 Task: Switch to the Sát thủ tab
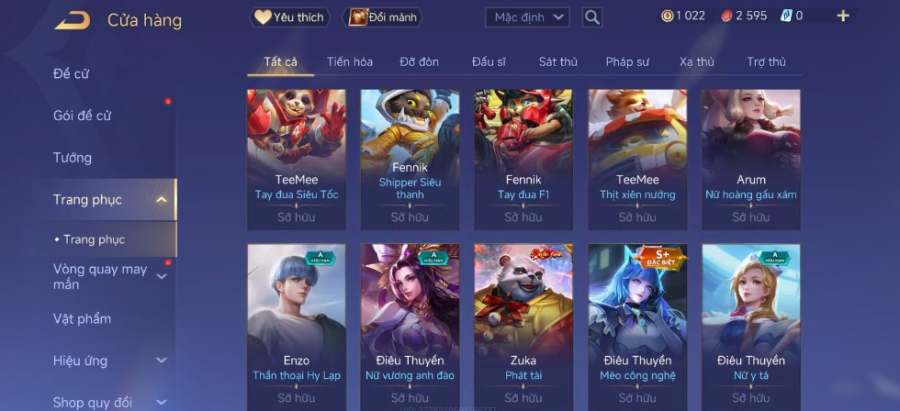[558, 62]
